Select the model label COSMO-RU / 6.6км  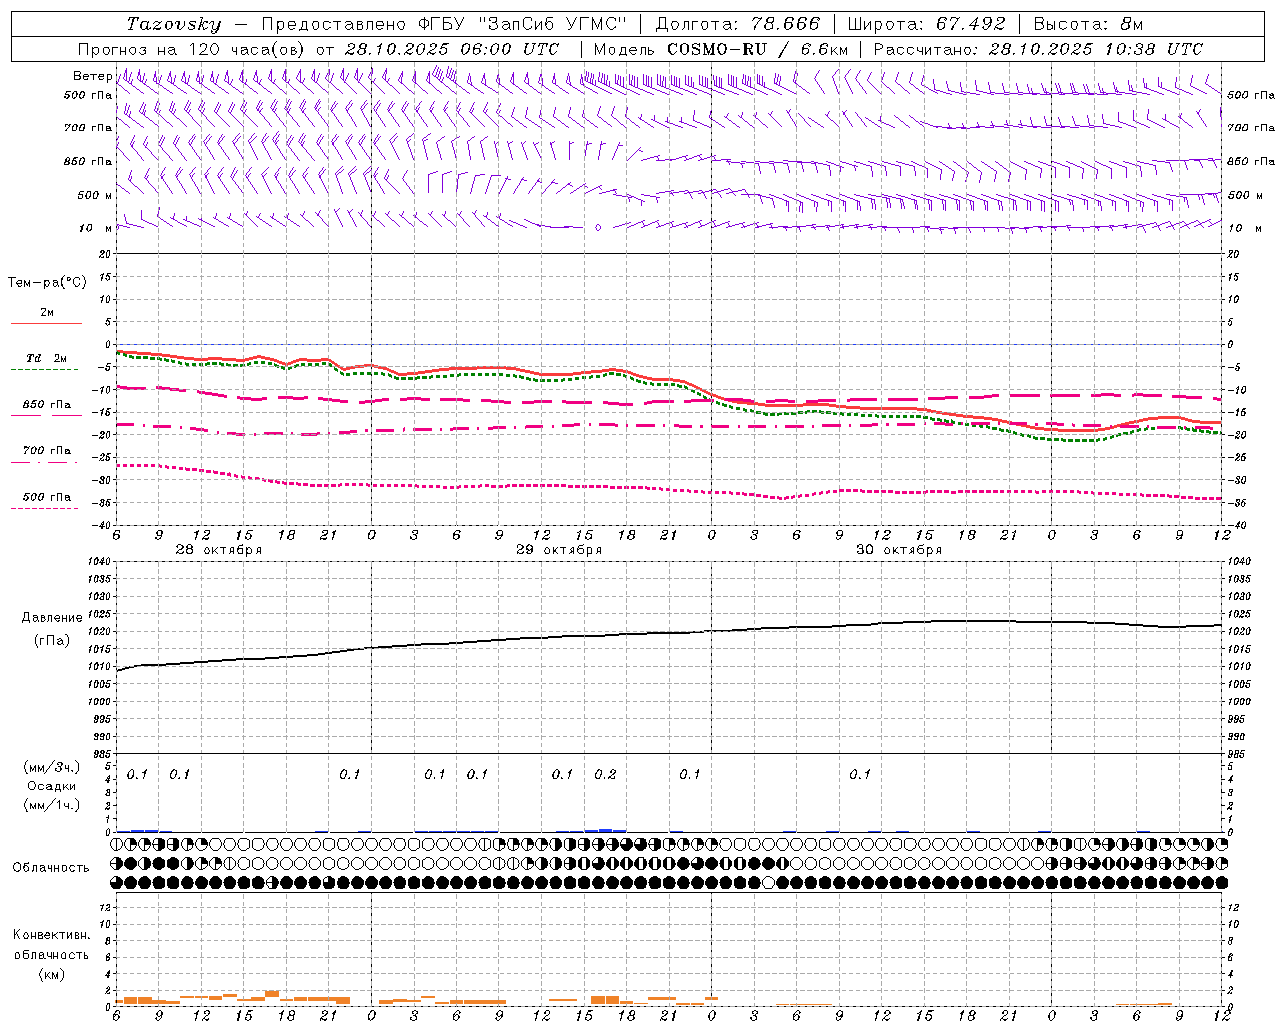coord(757,49)
